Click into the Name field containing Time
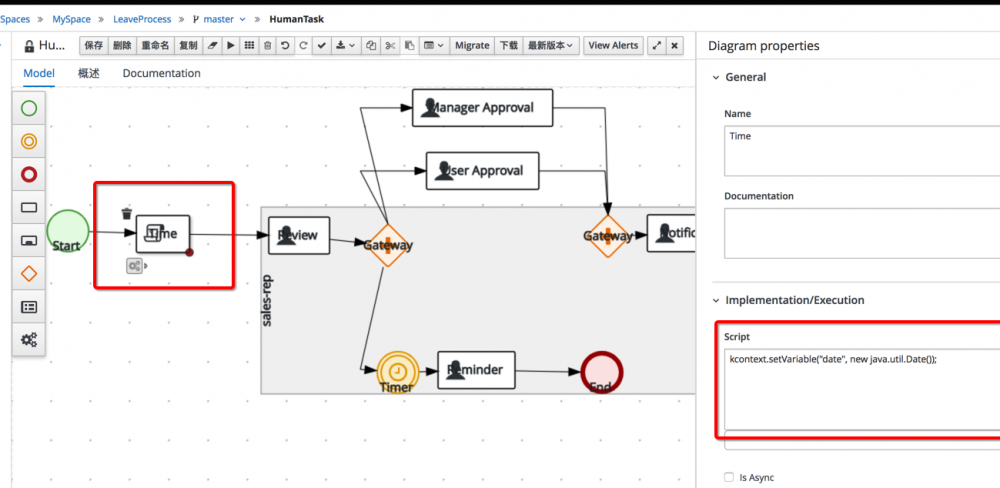 [862, 151]
